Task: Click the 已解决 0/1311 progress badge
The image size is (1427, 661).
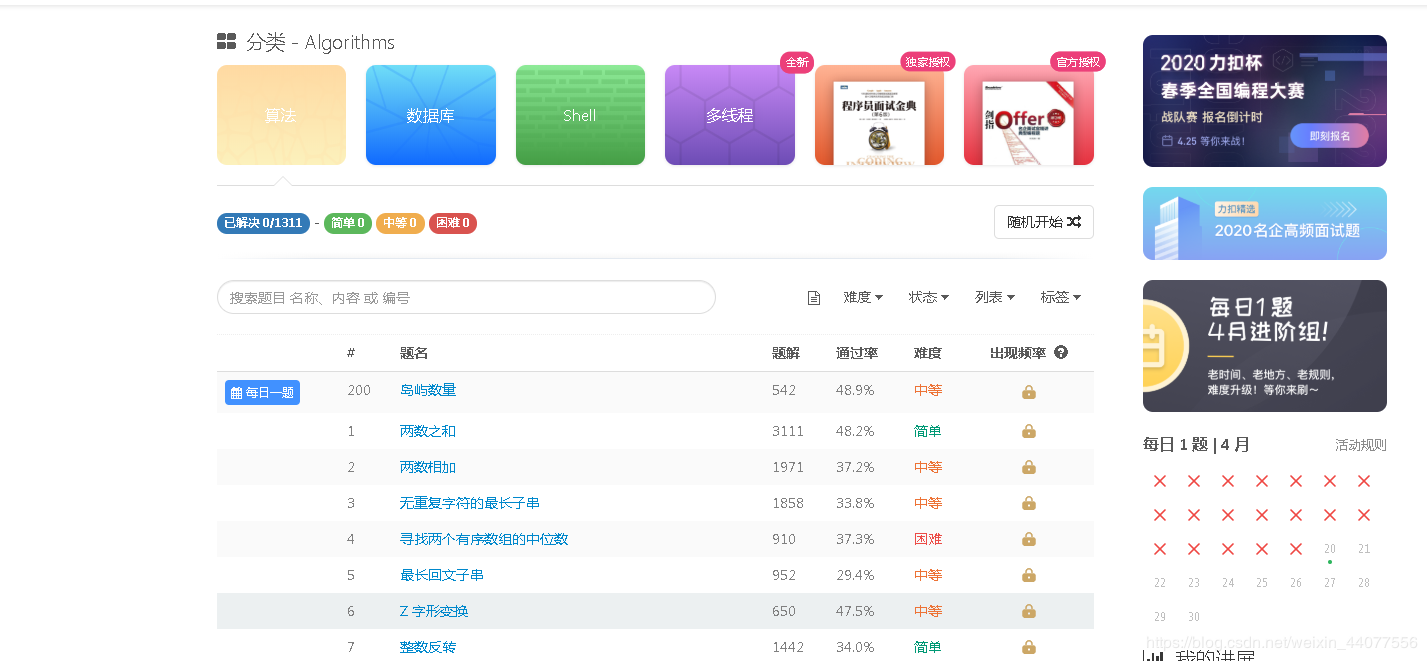Action: pos(263,223)
